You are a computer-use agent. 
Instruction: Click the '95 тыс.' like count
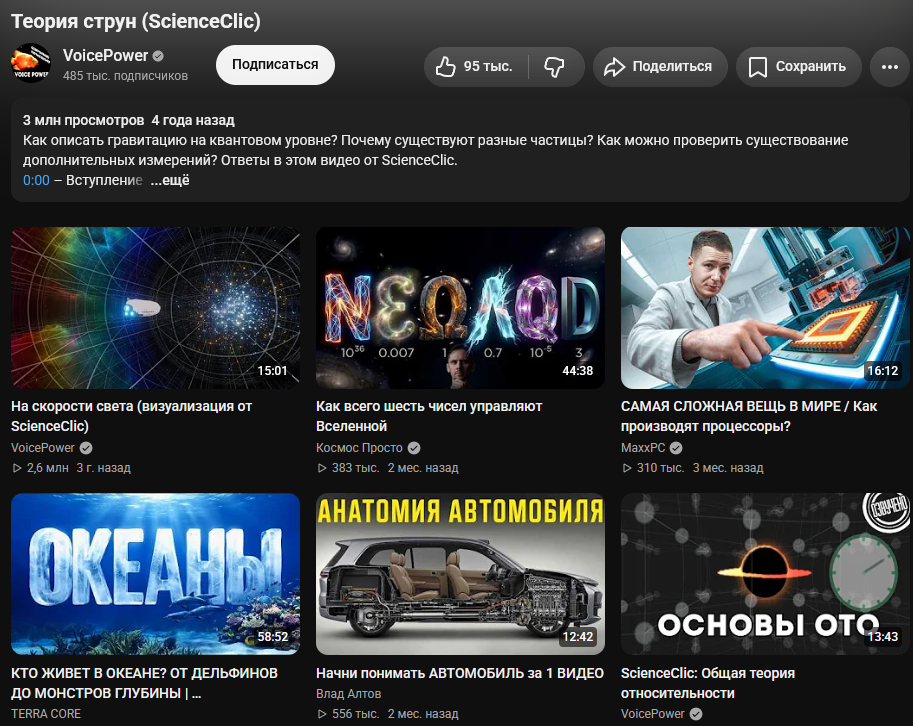point(488,67)
